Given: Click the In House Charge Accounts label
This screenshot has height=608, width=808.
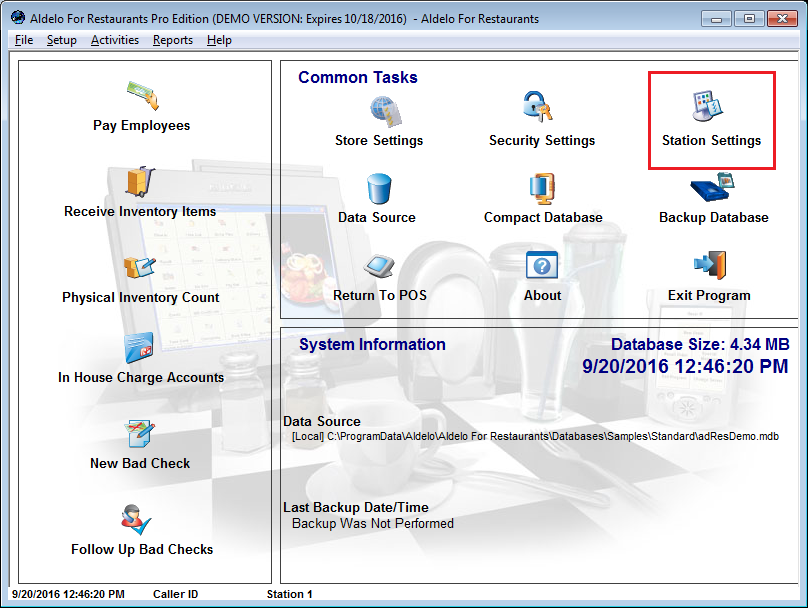Looking at the screenshot, I should (x=141, y=378).
